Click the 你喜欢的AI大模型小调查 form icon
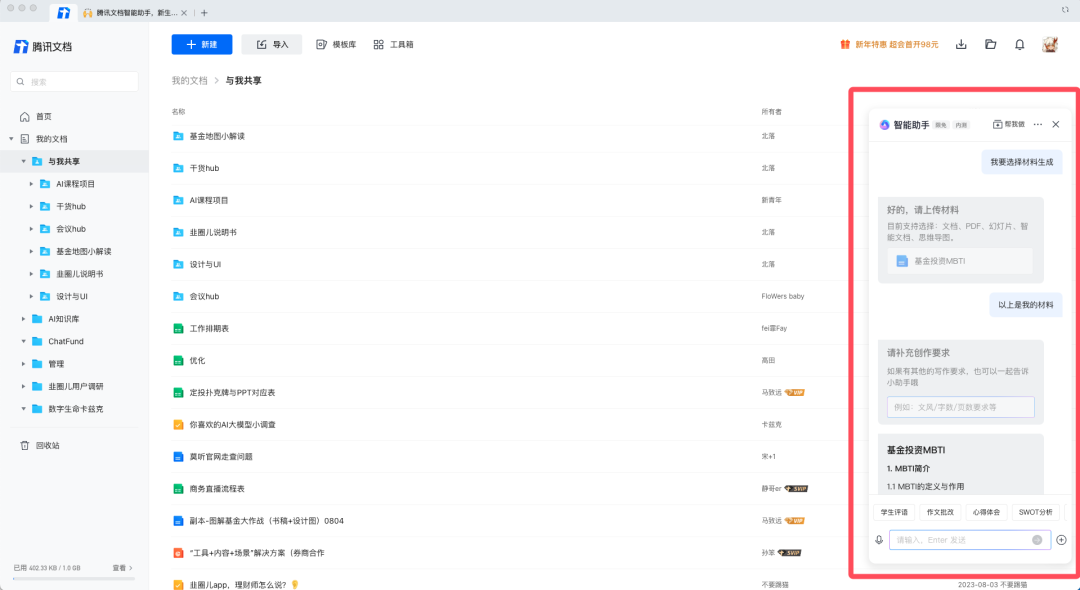This screenshot has height=590, width=1080. (x=178, y=425)
